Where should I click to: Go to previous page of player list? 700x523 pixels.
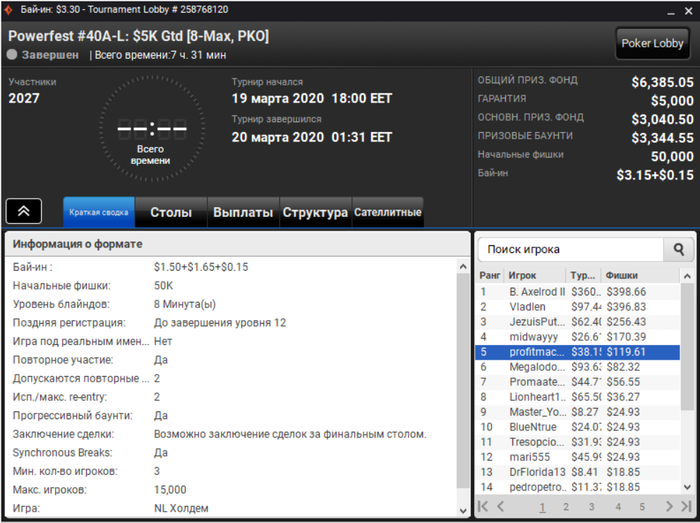point(500,506)
